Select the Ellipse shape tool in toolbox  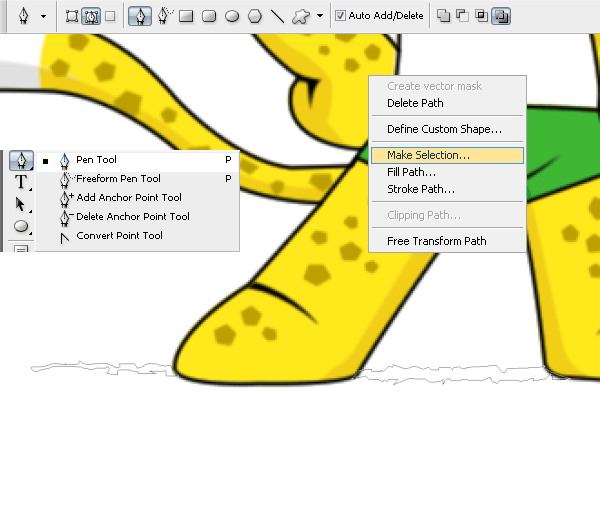(20, 226)
